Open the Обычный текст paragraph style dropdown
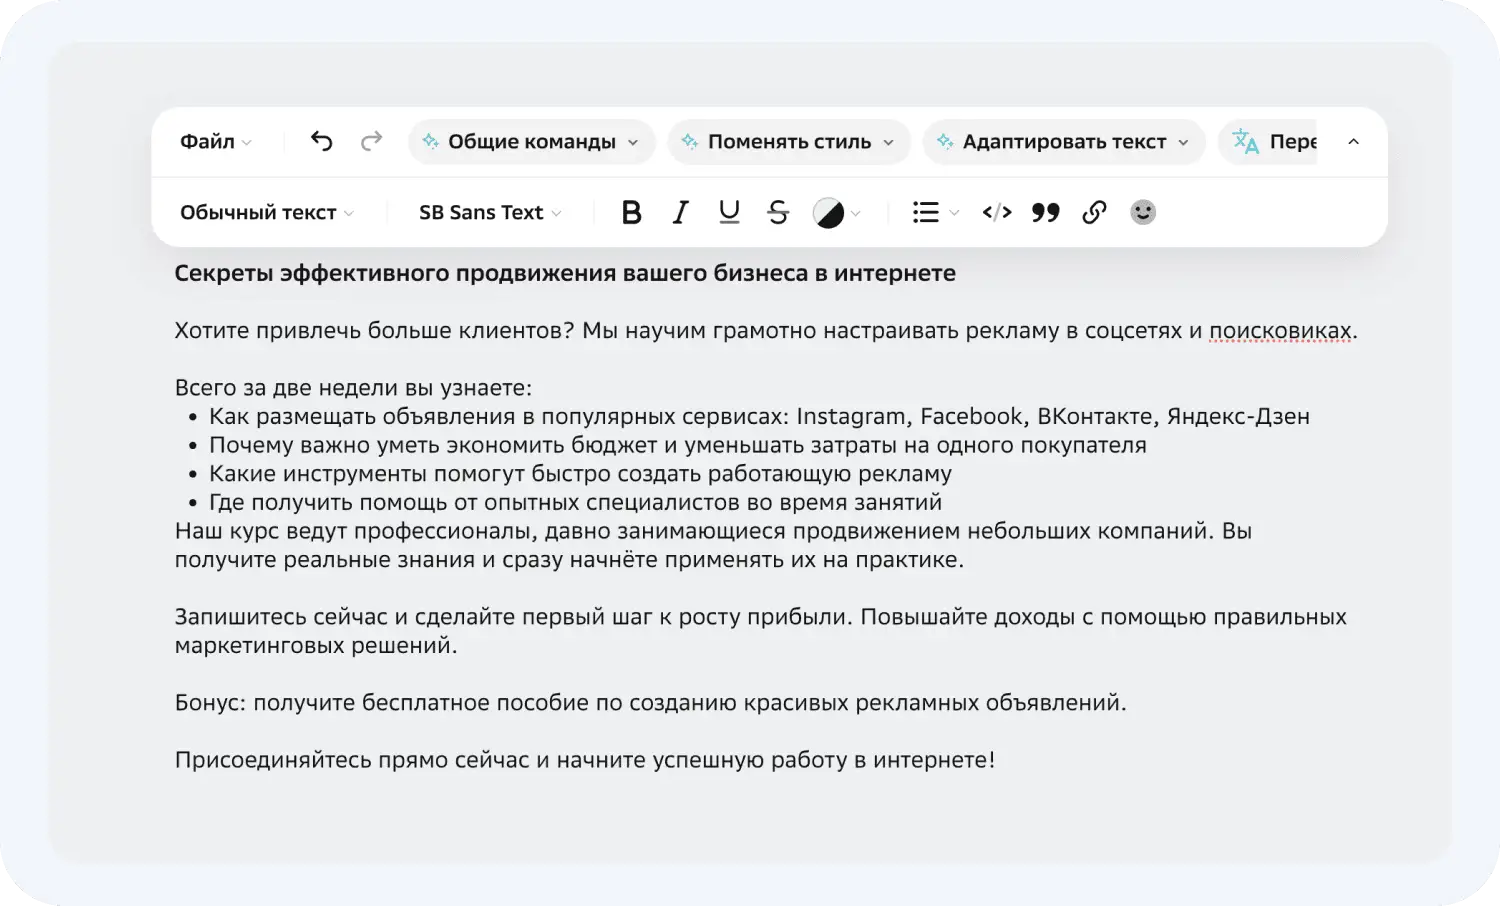This screenshot has height=906, width=1500. pos(267,212)
